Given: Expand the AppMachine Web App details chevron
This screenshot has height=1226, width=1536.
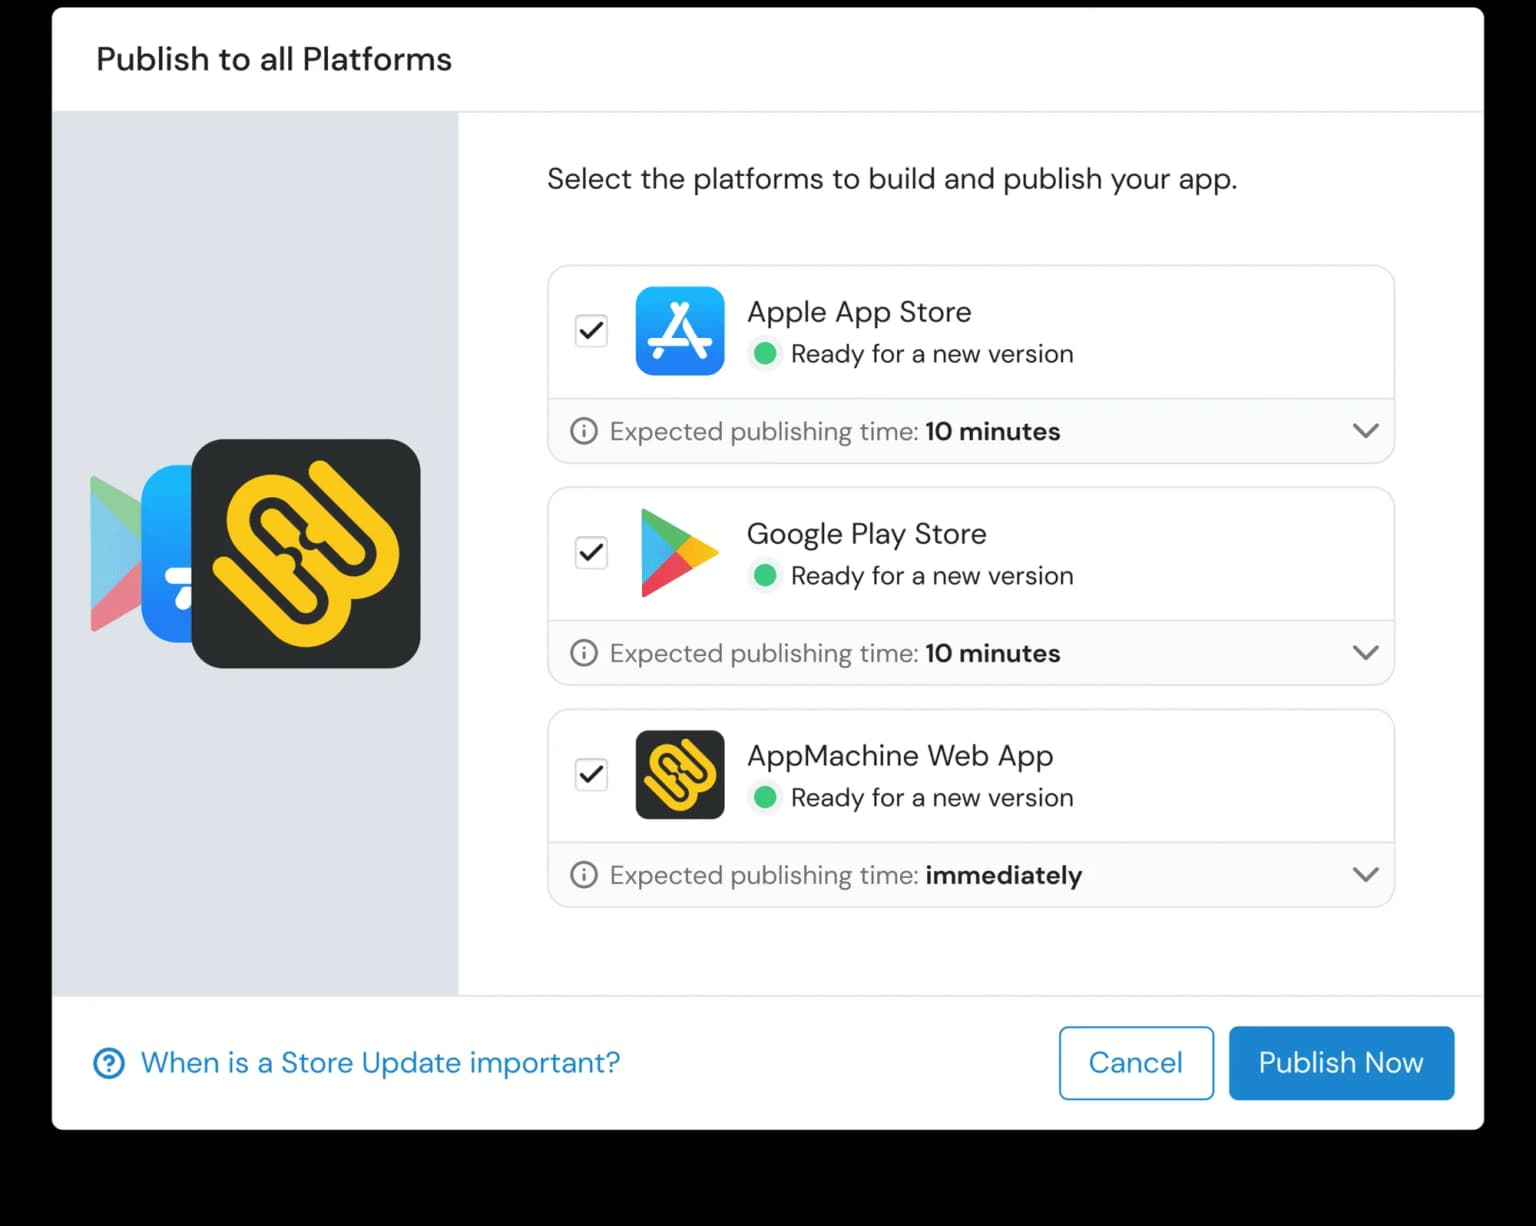Looking at the screenshot, I should (1365, 874).
